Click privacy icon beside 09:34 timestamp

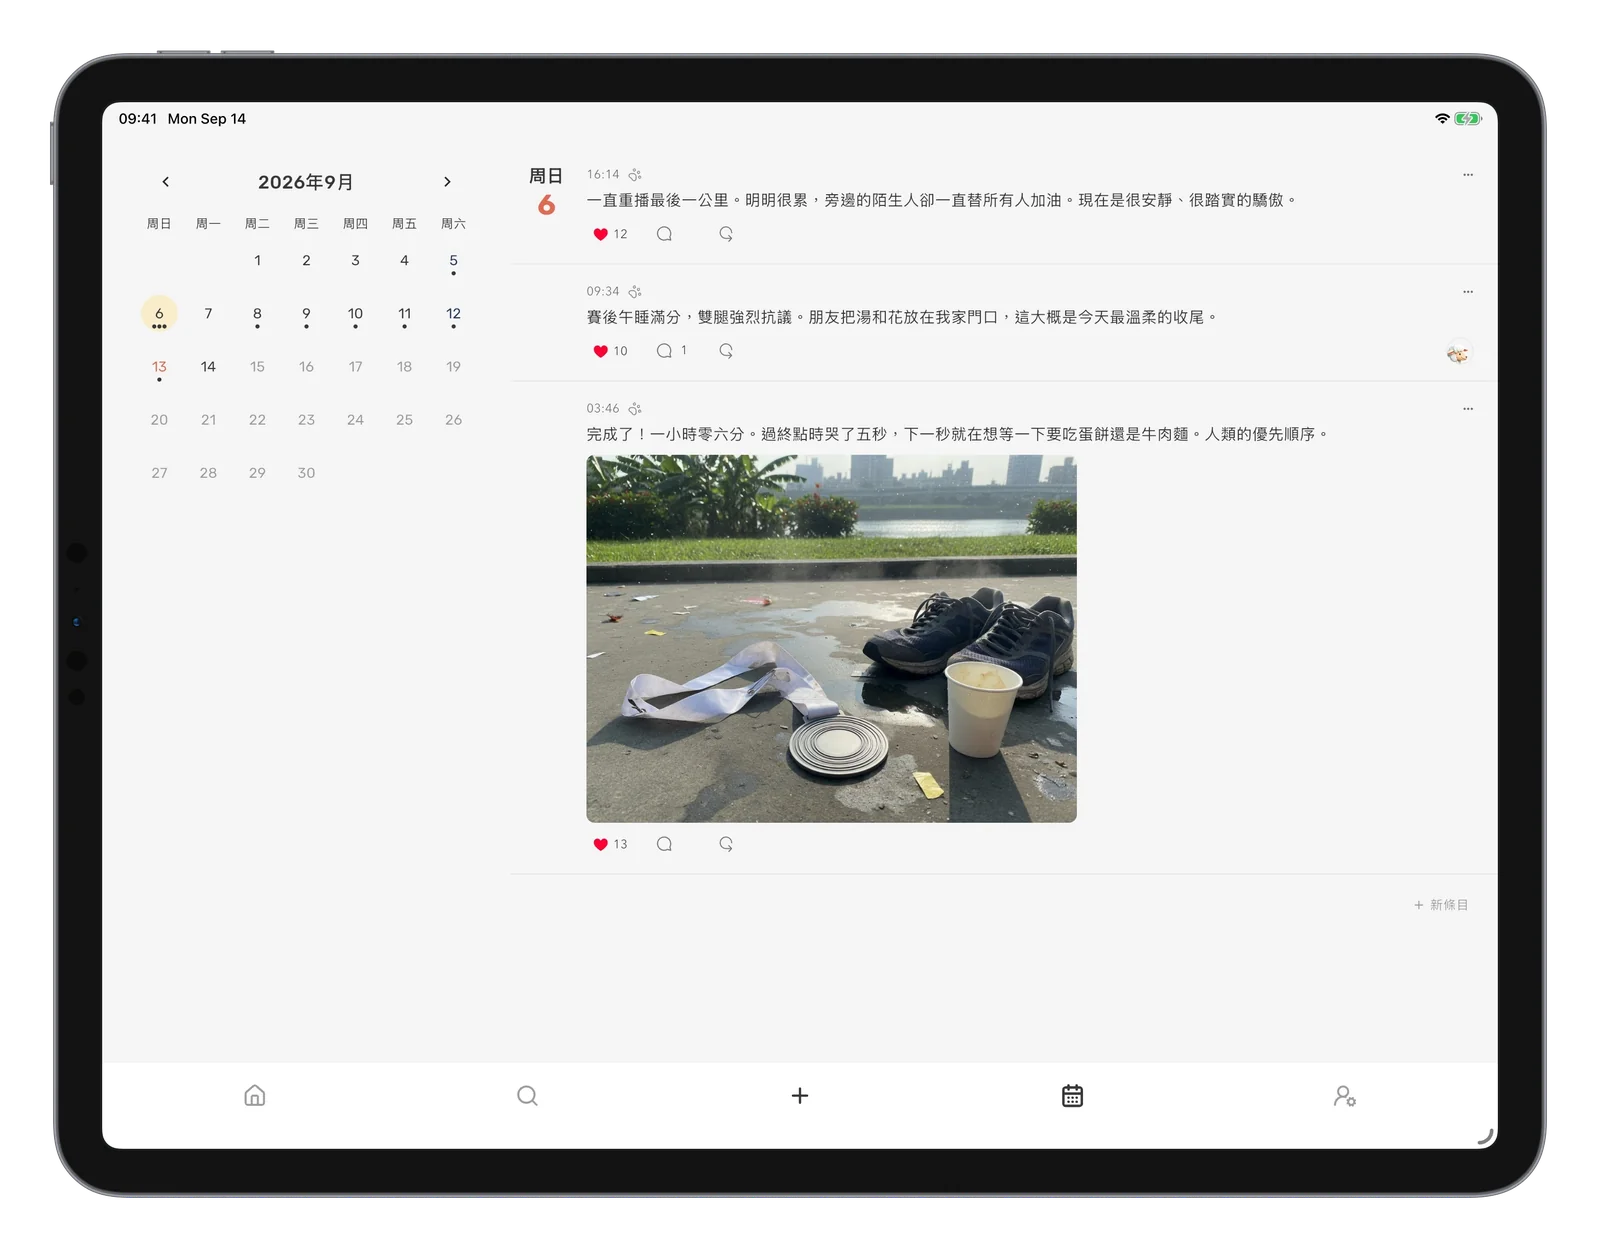635,292
